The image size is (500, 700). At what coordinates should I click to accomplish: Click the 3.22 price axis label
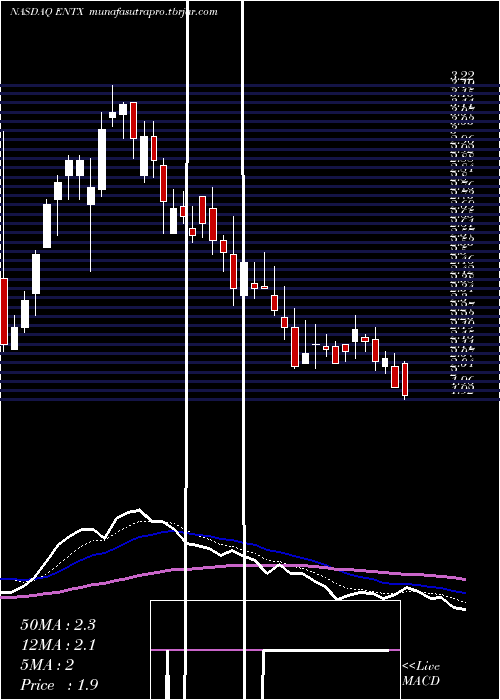[462, 76]
